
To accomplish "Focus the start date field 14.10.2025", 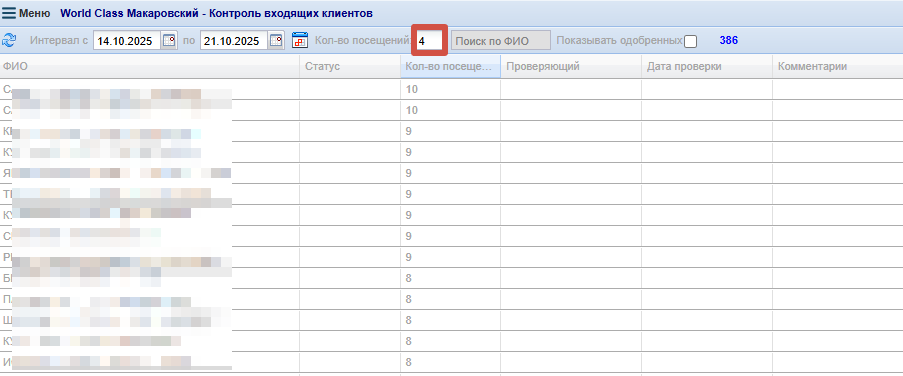I will (127, 41).
